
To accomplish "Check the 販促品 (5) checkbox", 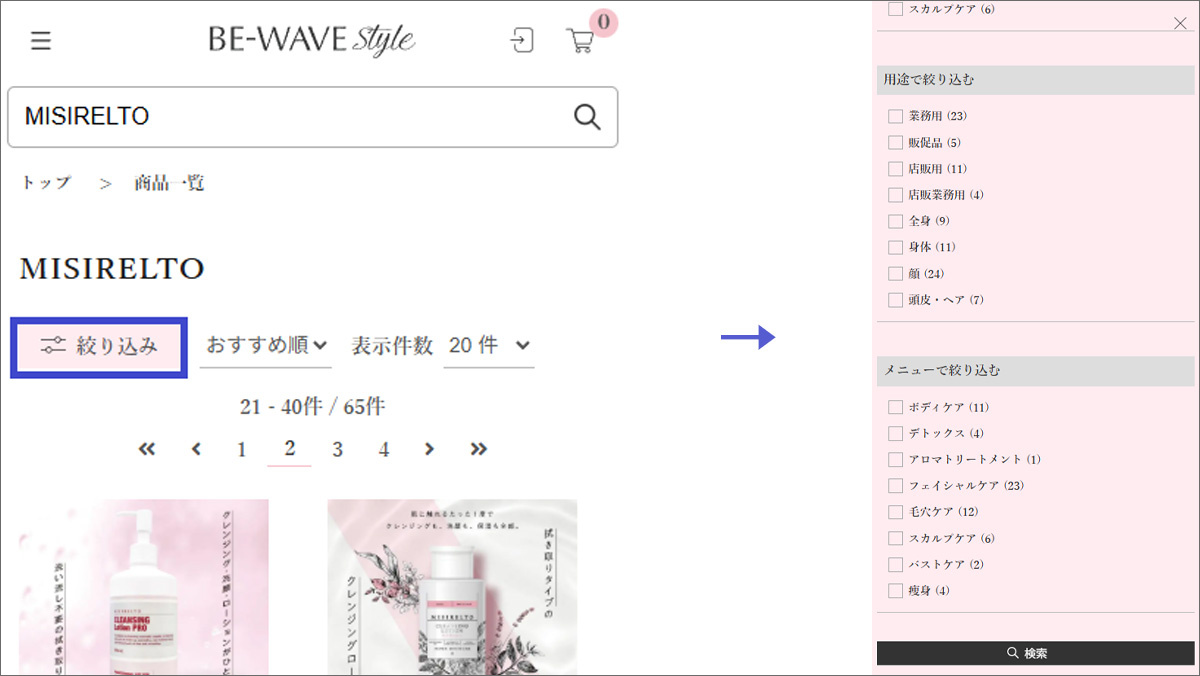I will (x=895, y=142).
